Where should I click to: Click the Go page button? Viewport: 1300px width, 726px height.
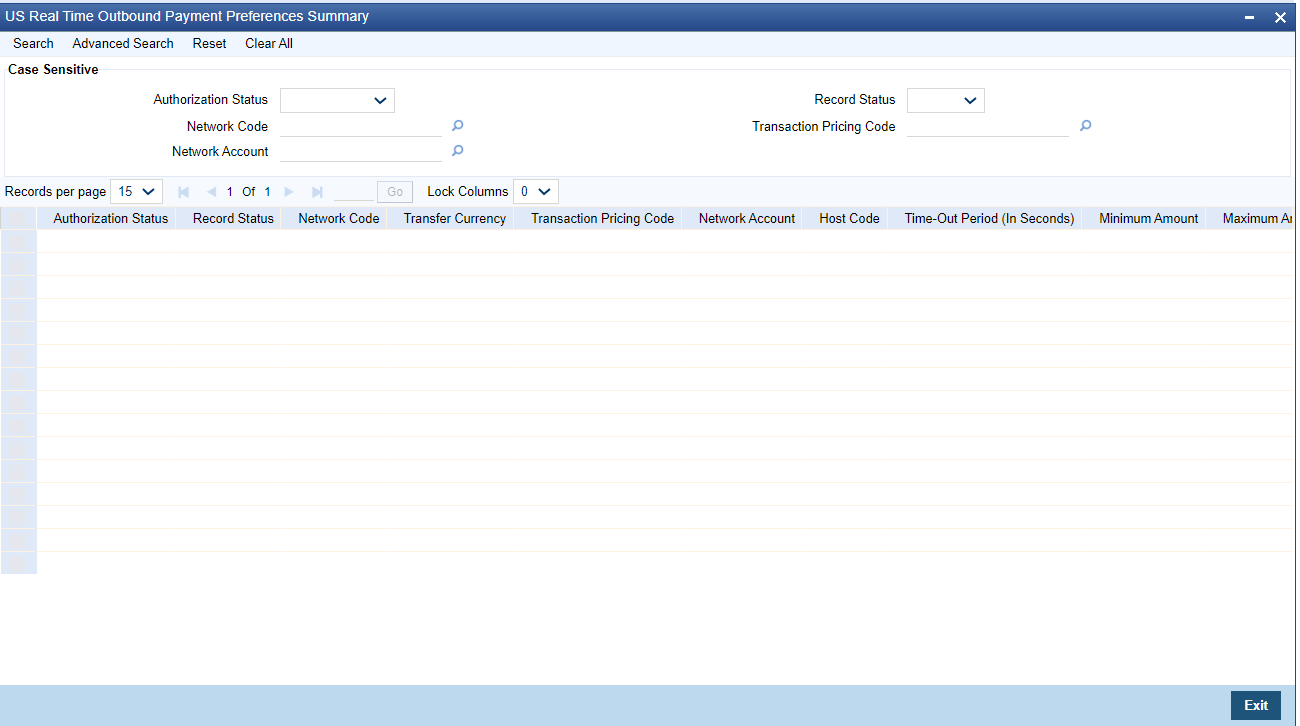click(395, 191)
